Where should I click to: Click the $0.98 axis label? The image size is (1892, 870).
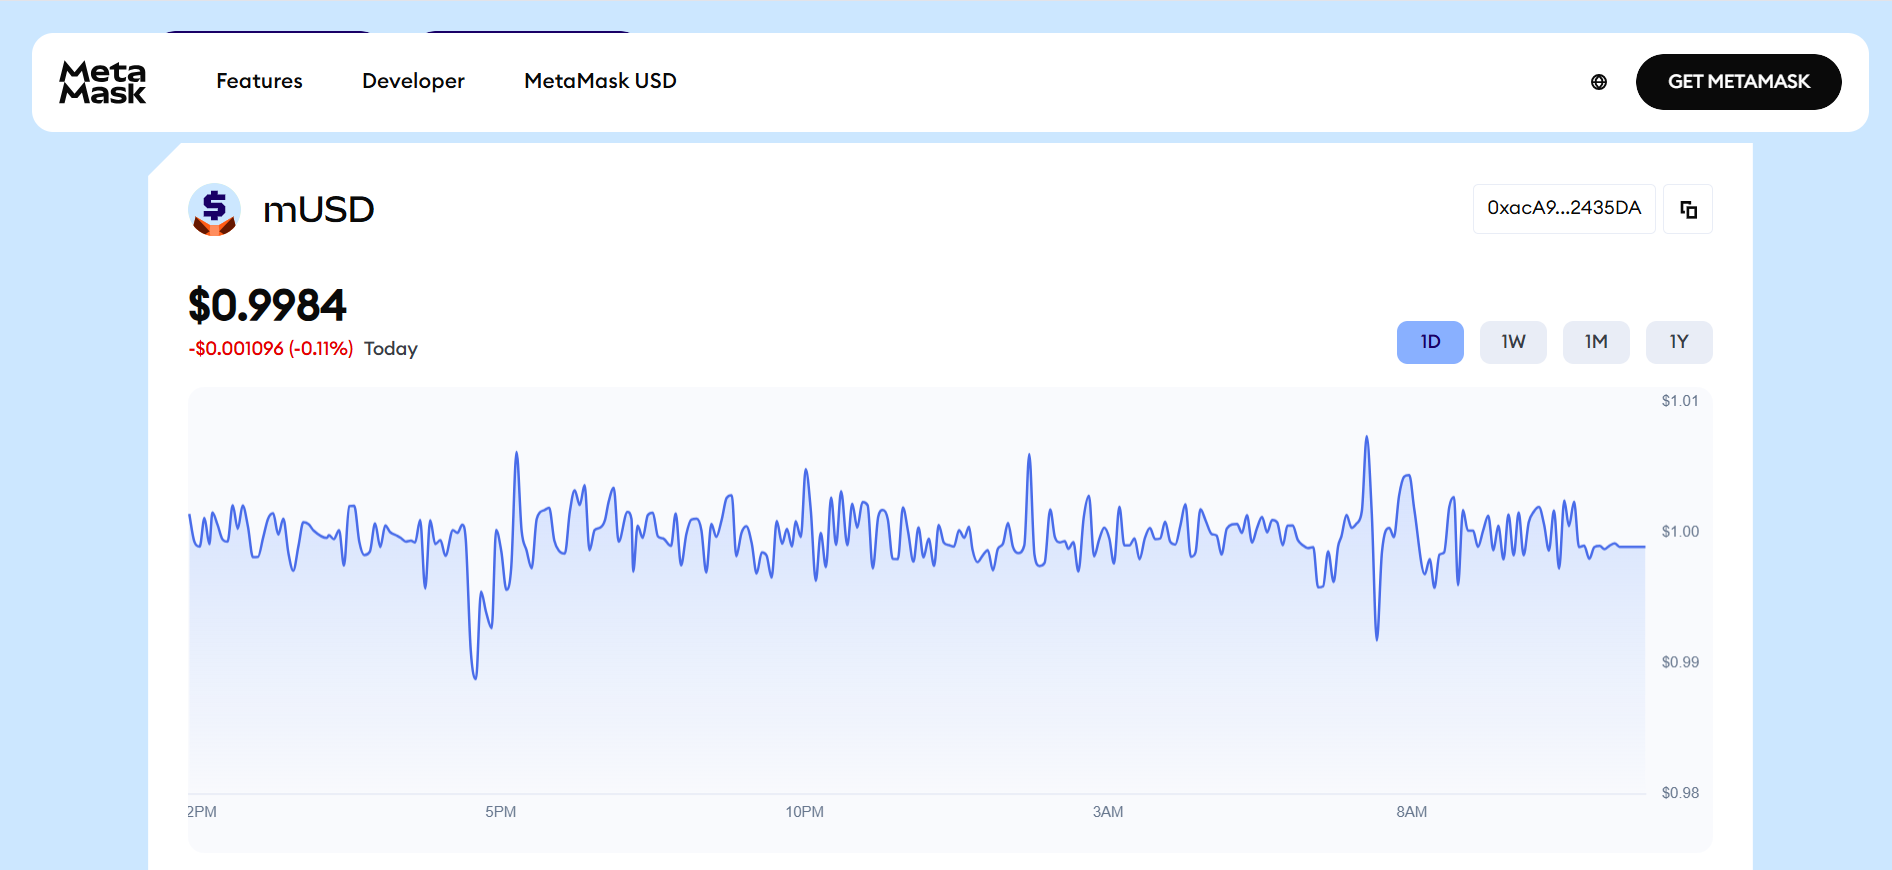pyautogui.click(x=1680, y=793)
